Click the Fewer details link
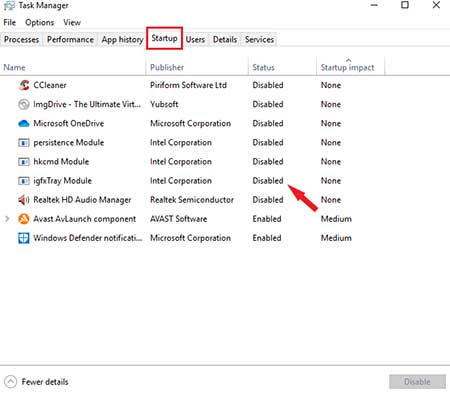Screen dimensions: 450x397 coord(45,382)
